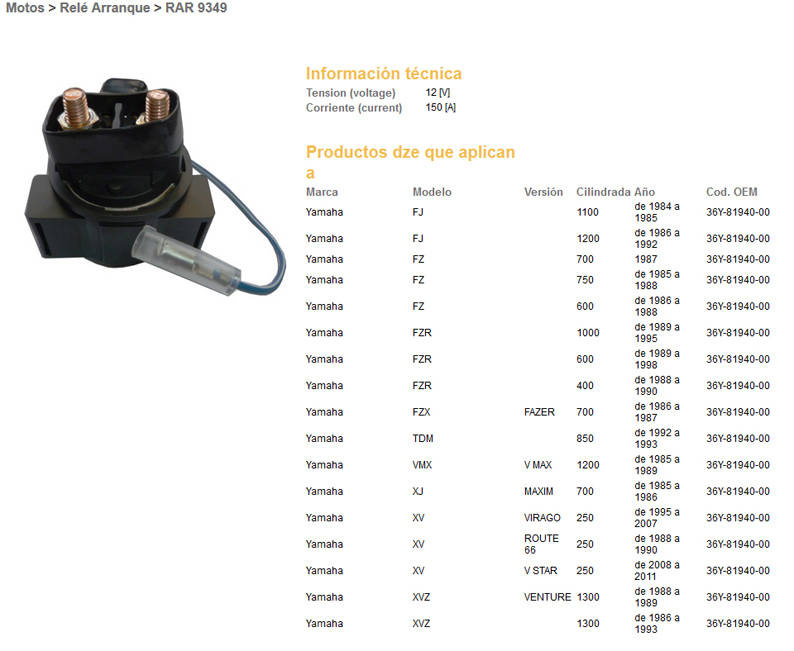Click the Cod. OEM column header
The height and width of the screenshot is (651, 794).
(731, 191)
